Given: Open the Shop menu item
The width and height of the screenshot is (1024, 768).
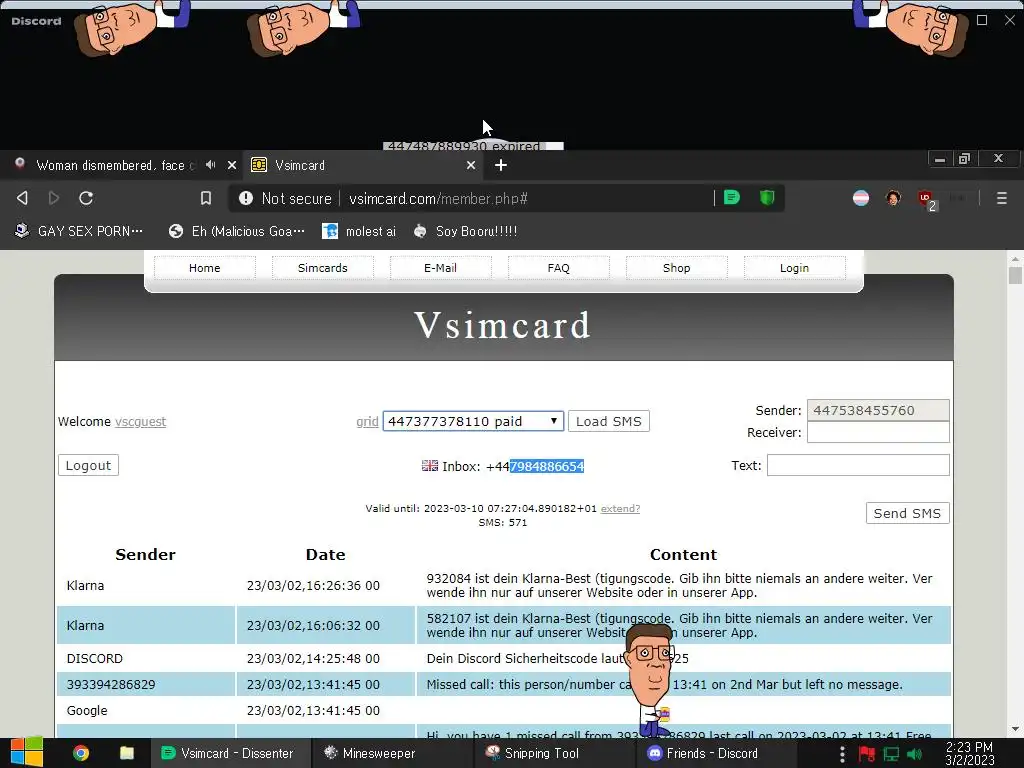Looking at the screenshot, I should (677, 268).
